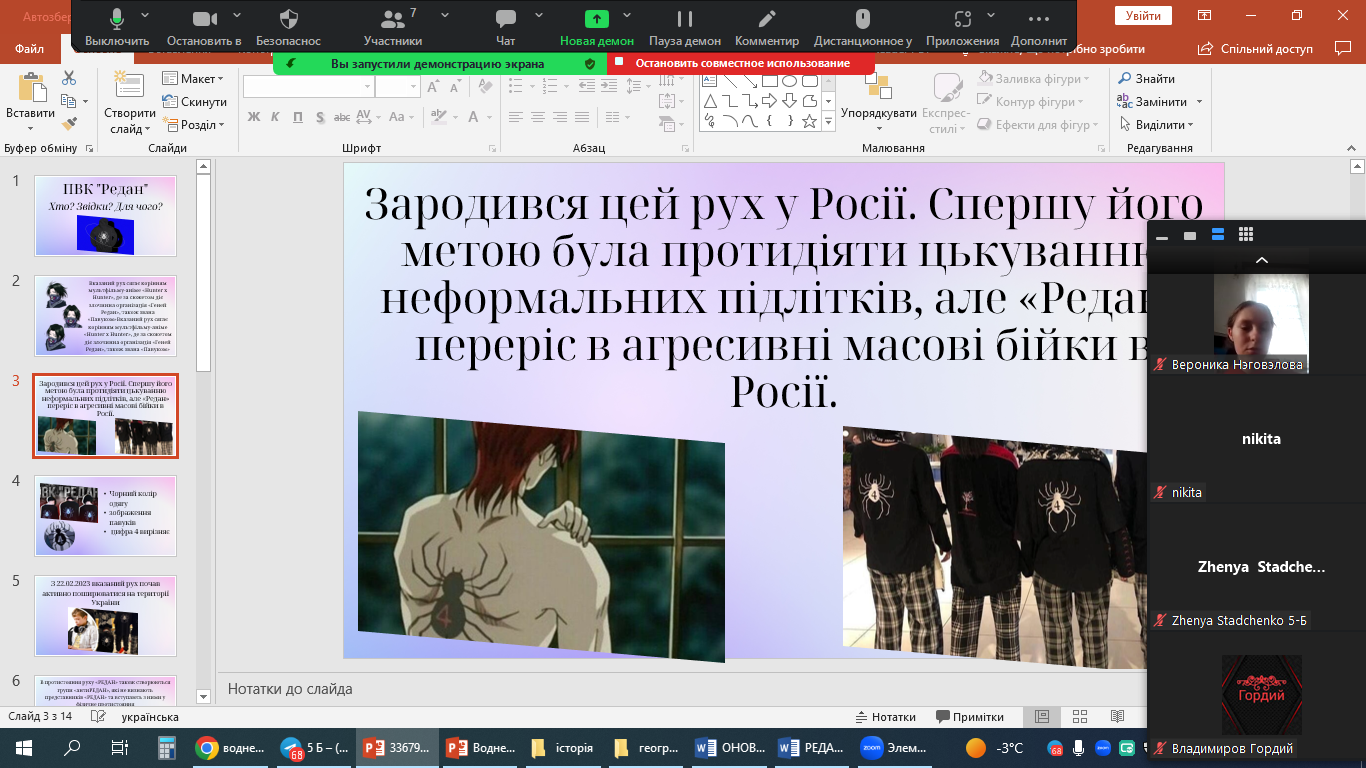1366x768 pixels.
Task: Expand the shapes gallery more arrow
Action: (x=828, y=122)
